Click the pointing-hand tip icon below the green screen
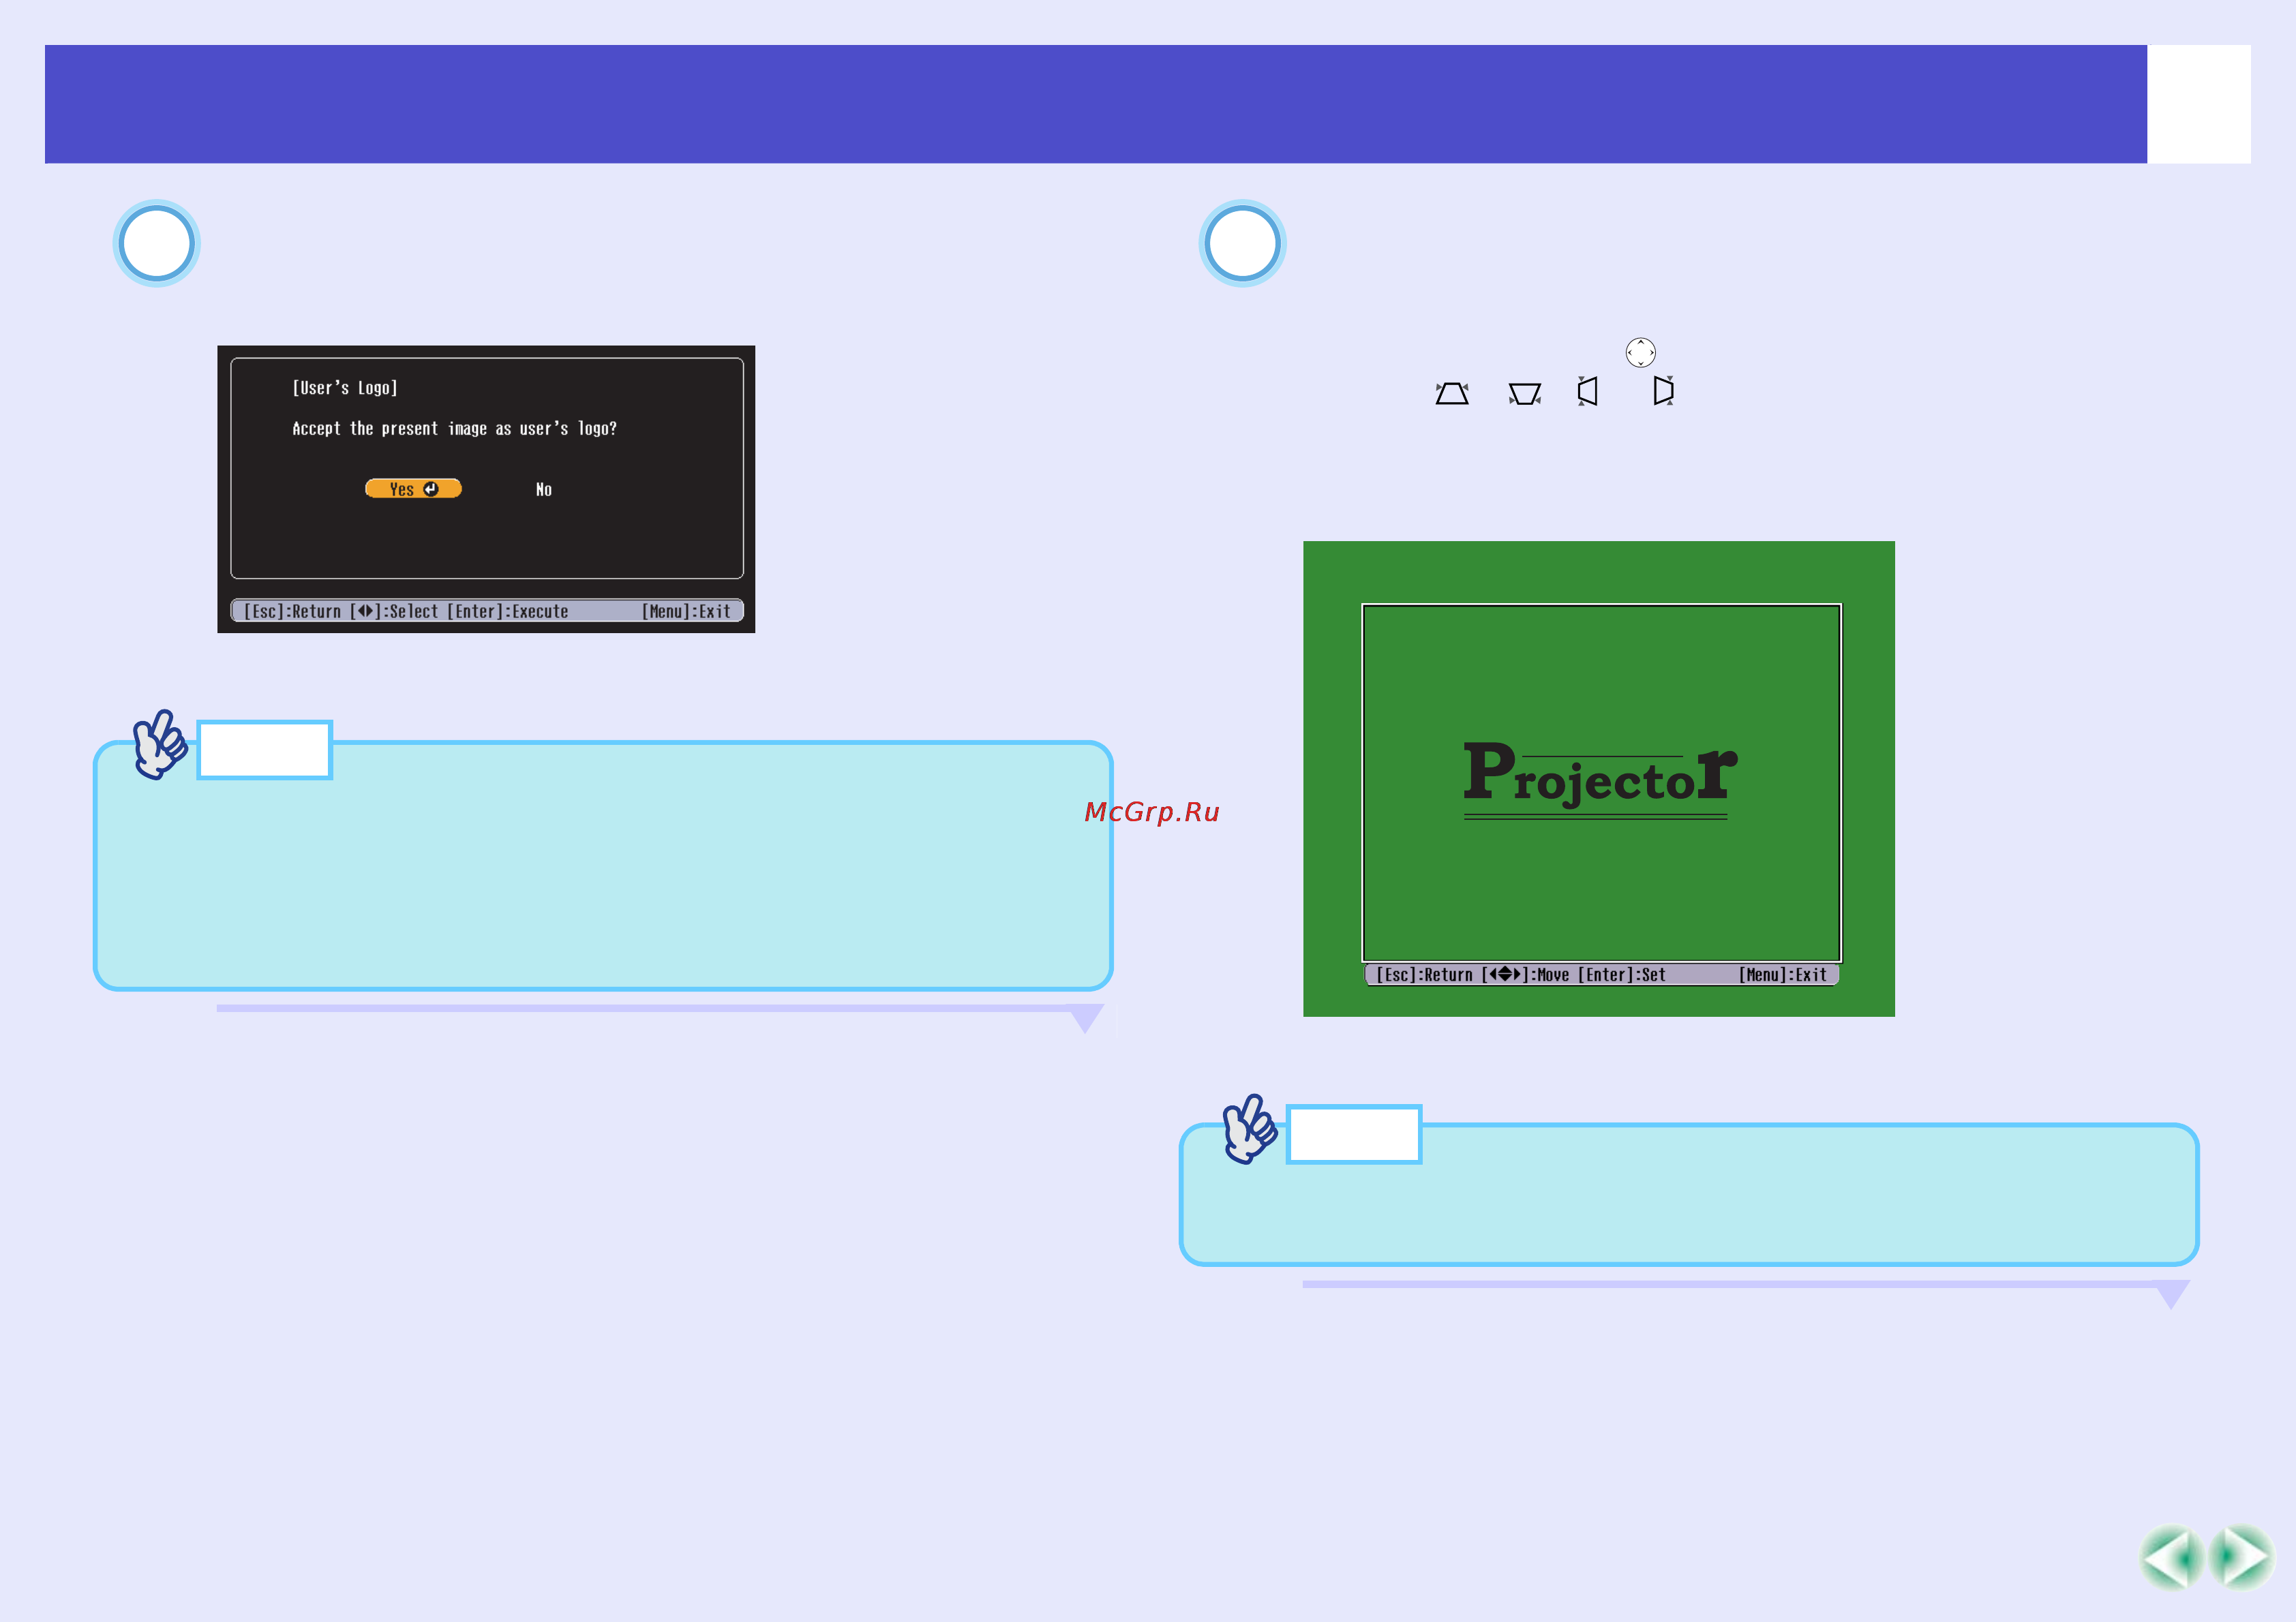This screenshot has height=1622, width=2296. pyautogui.click(x=1249, y=1129)
